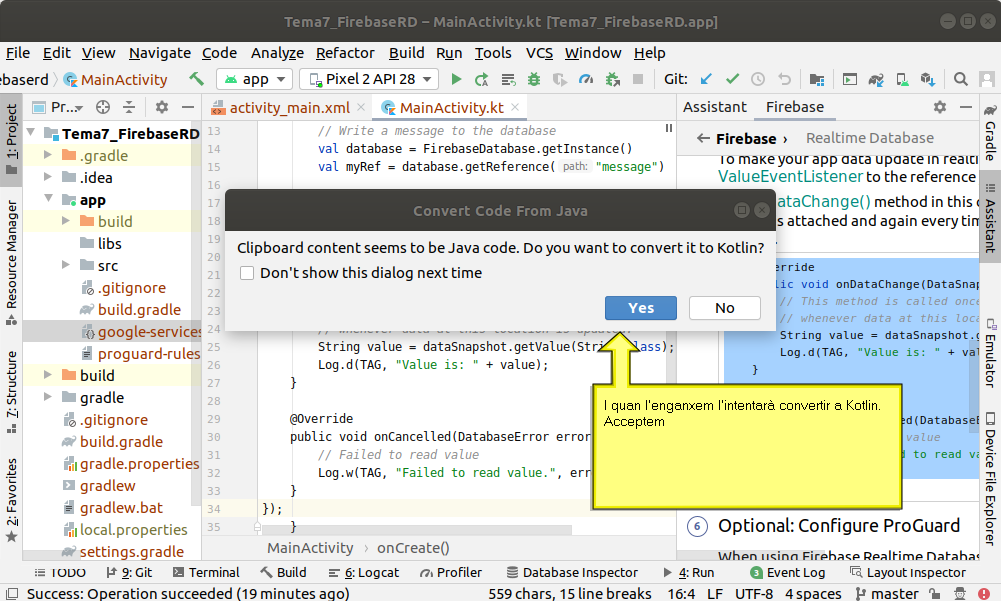Click the error notification icon in status bar
This screenshot has width=1001, height=601.
(984, 593)
